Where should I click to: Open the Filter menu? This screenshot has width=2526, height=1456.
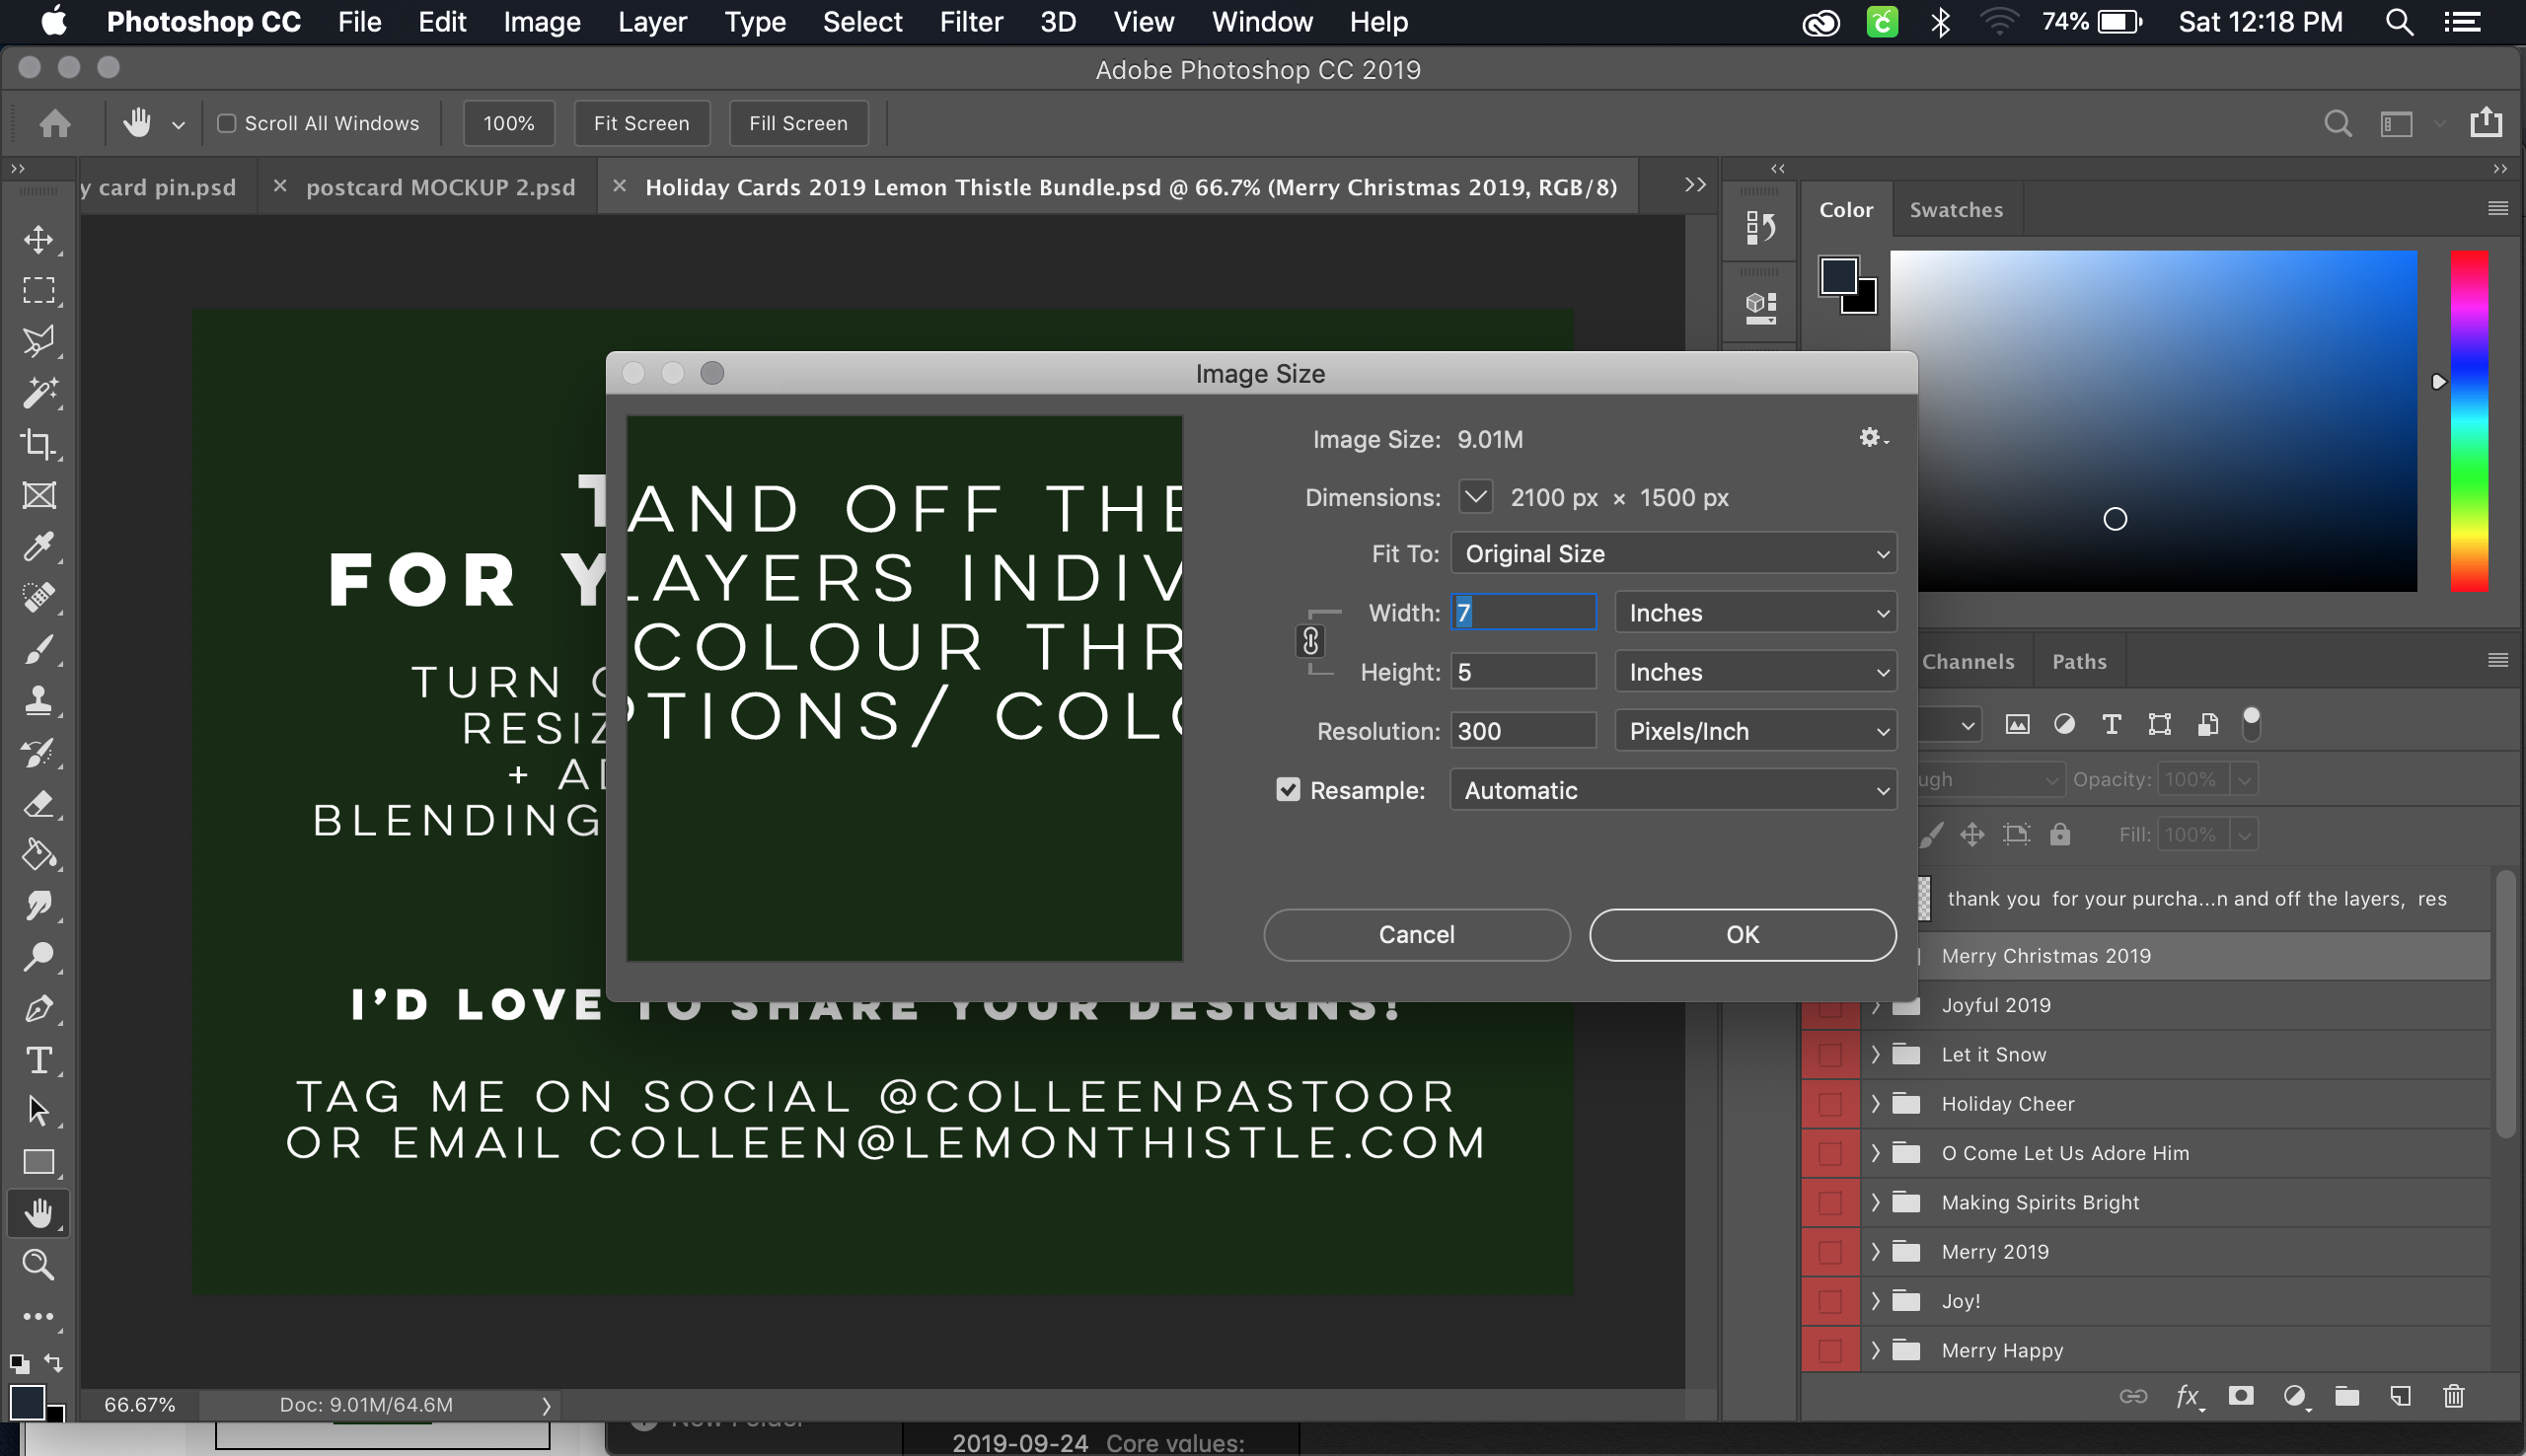(x=970, y=22)
